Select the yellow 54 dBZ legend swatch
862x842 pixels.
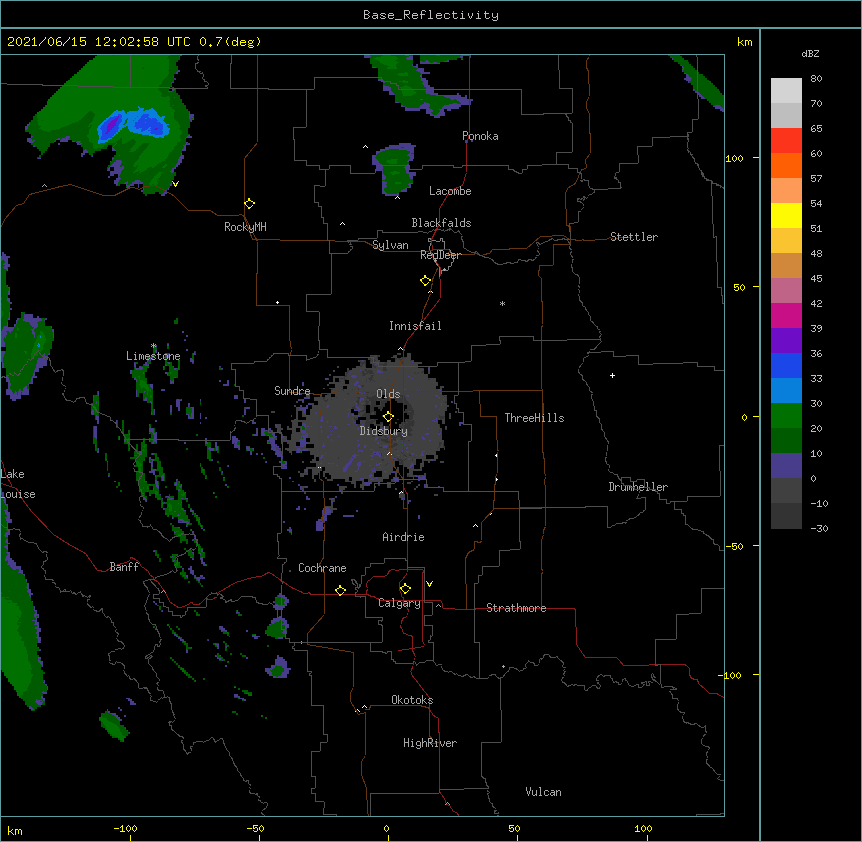[786, 215]
